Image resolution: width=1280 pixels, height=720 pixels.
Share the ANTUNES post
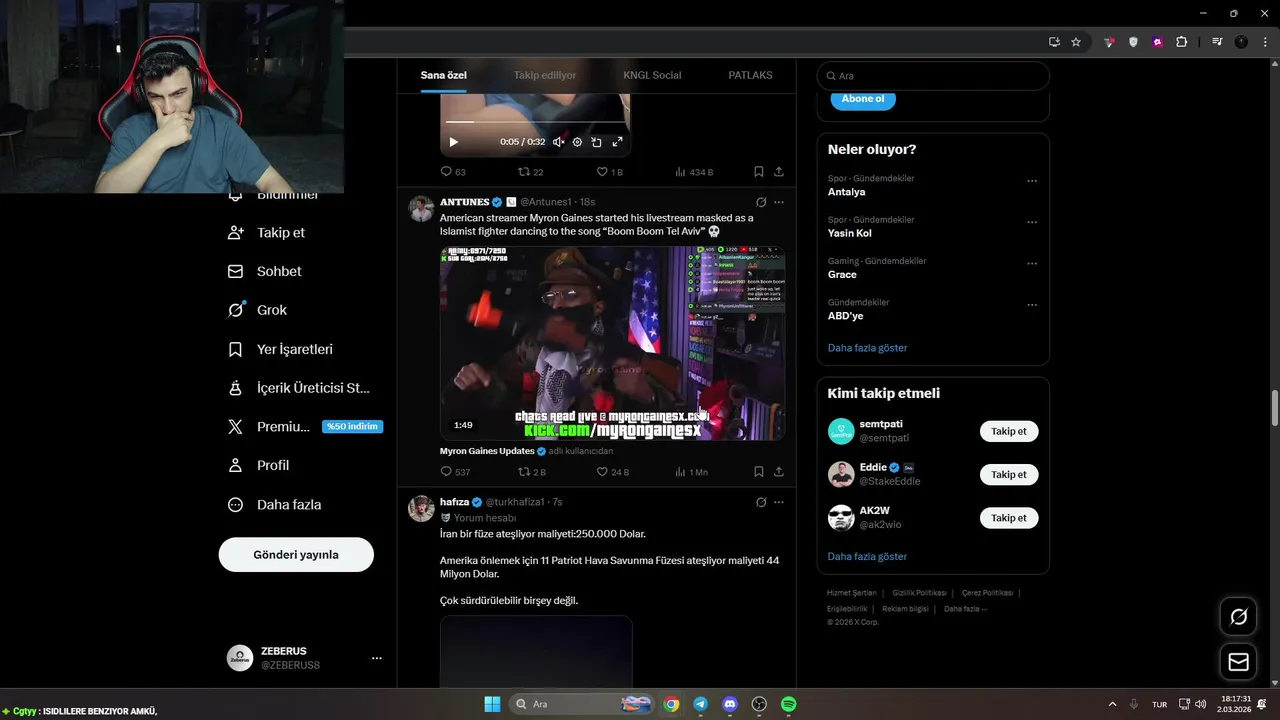(779, 472)
